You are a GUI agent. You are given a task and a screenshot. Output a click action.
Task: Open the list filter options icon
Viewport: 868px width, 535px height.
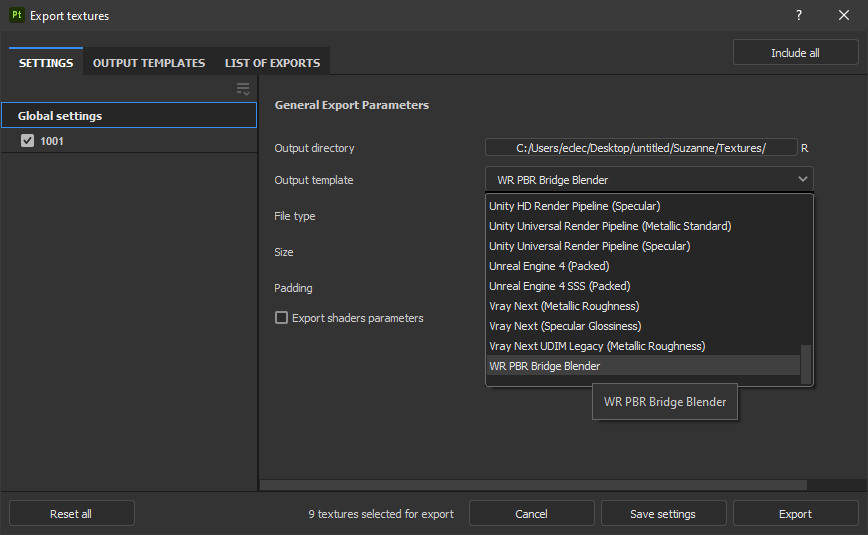243,89
